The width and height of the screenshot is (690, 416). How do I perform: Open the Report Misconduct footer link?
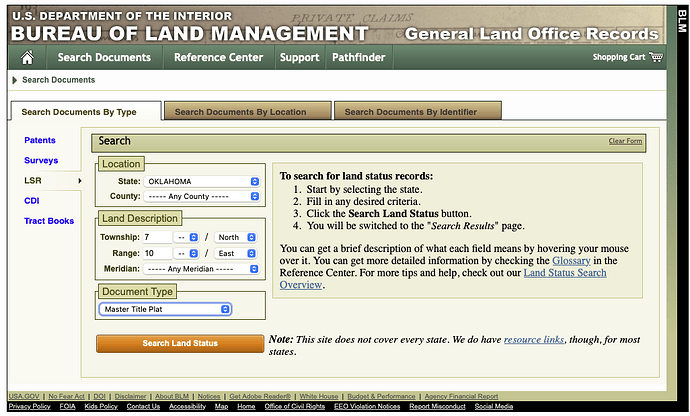437,407
